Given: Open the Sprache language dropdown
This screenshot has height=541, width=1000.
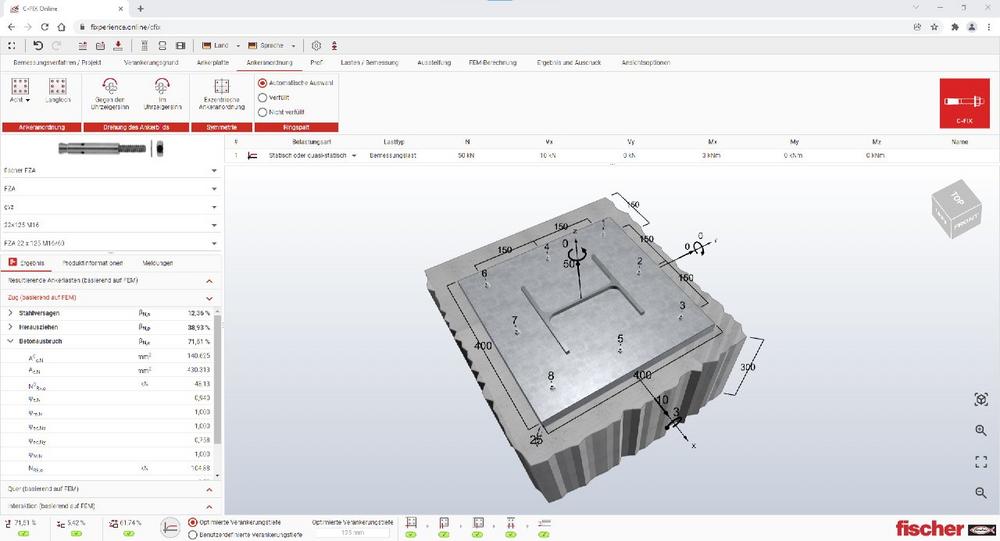Looking at the screenshot, I should (x=272, y=45).
